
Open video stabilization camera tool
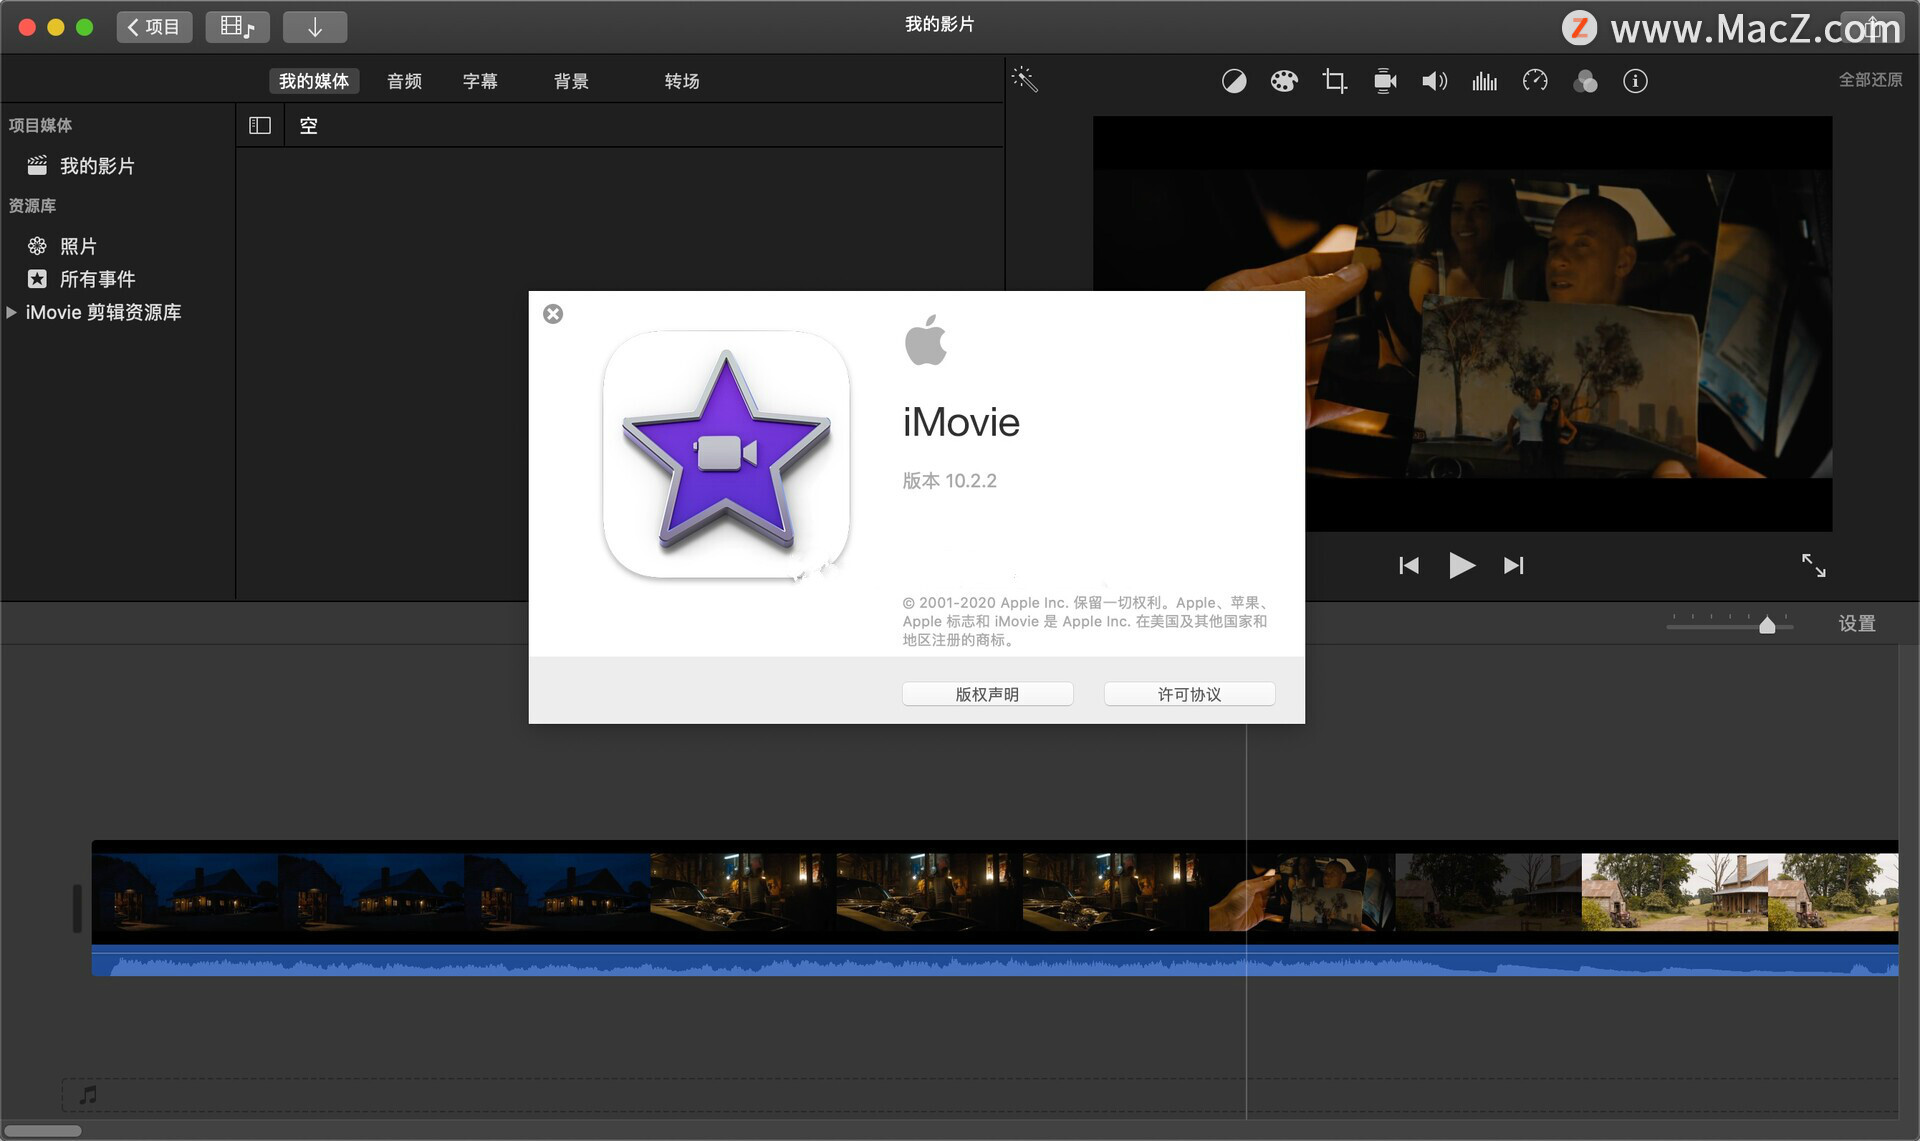[x=1385, y=81]
